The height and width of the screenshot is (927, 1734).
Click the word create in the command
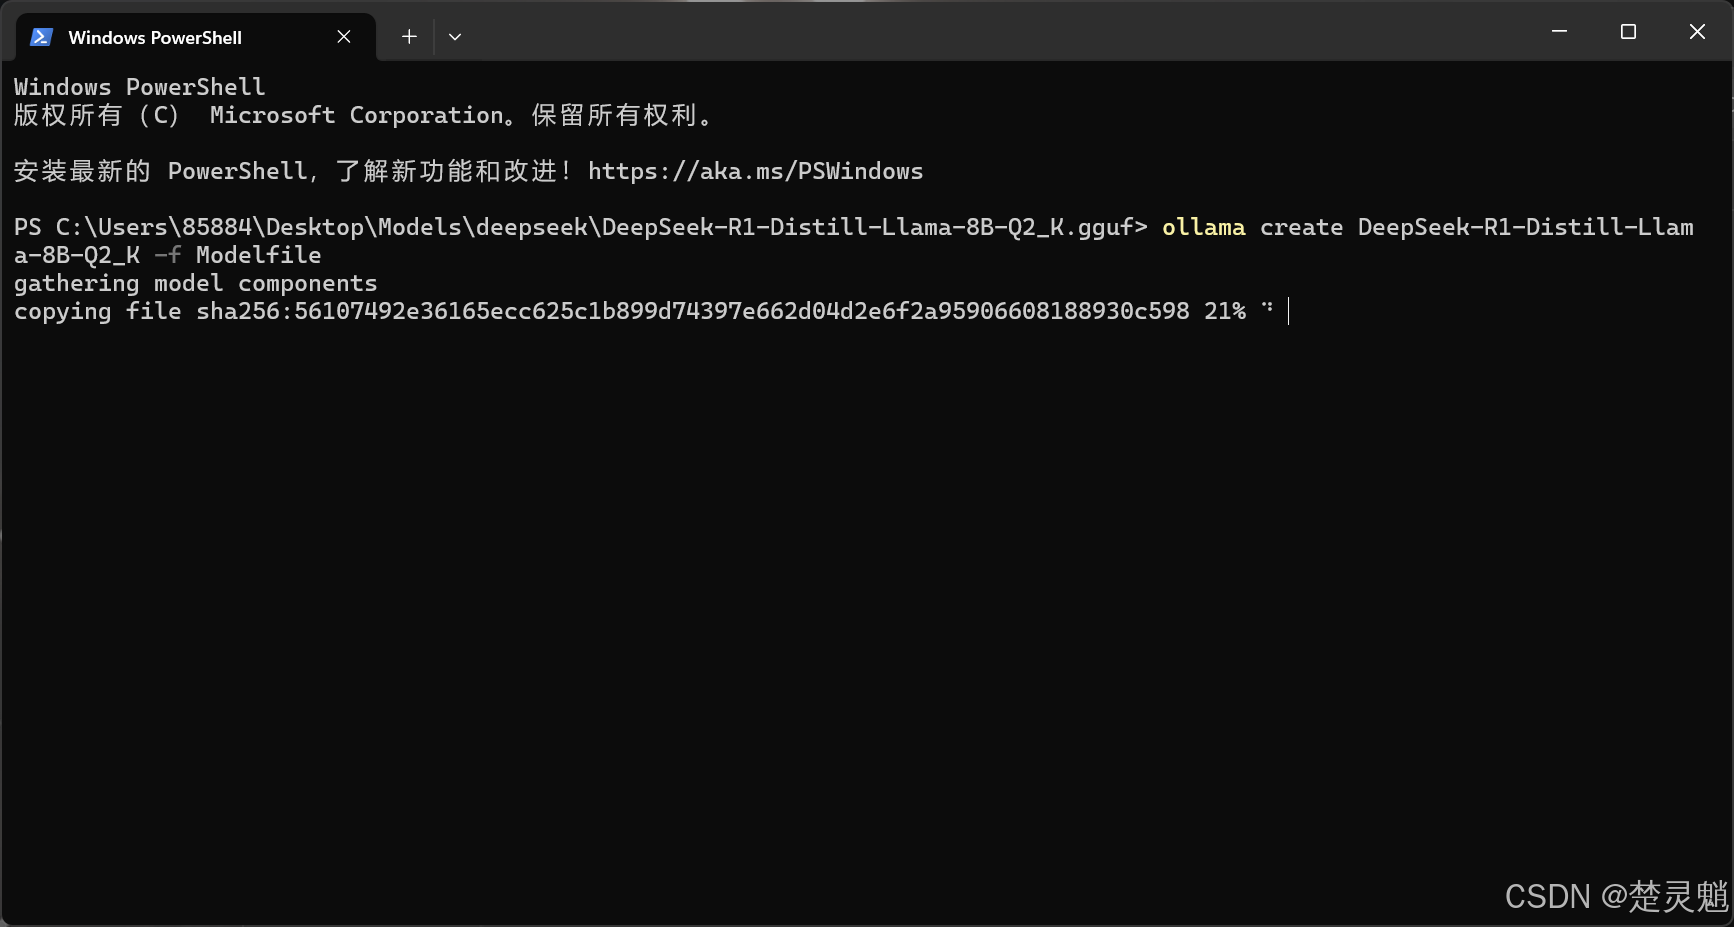(1301, 227)
